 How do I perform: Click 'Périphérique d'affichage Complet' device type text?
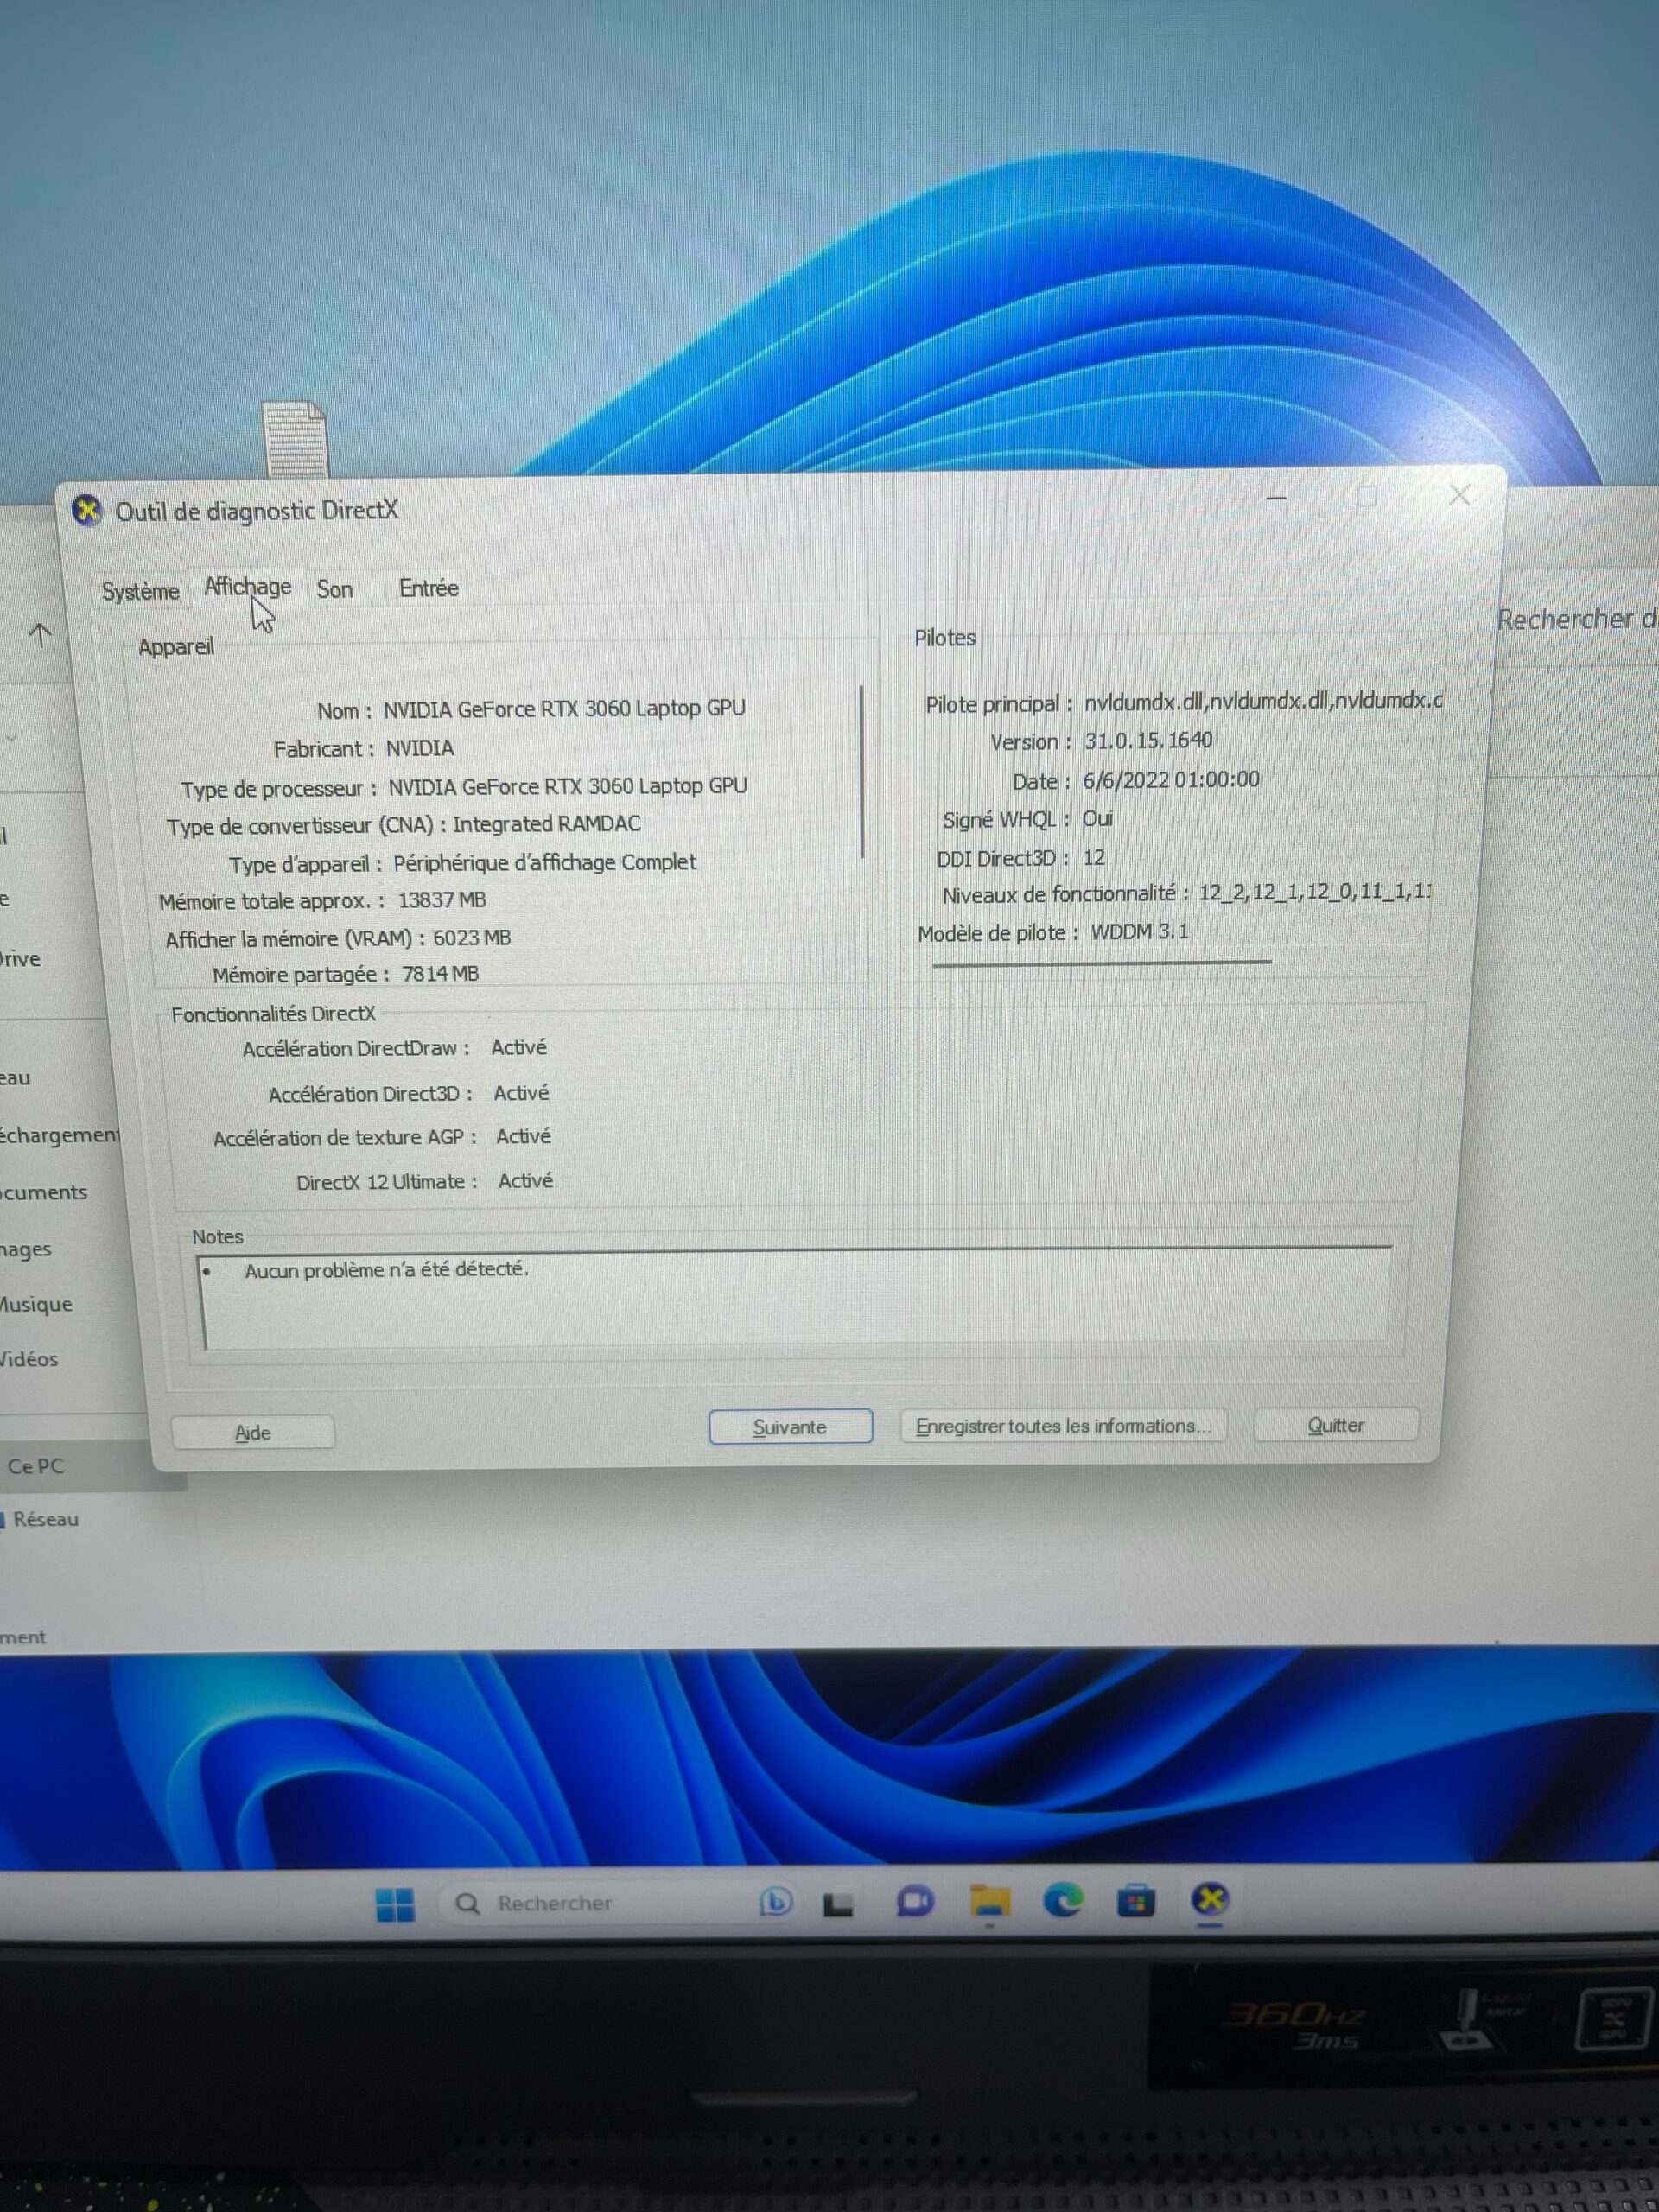[x=544, y=862]
